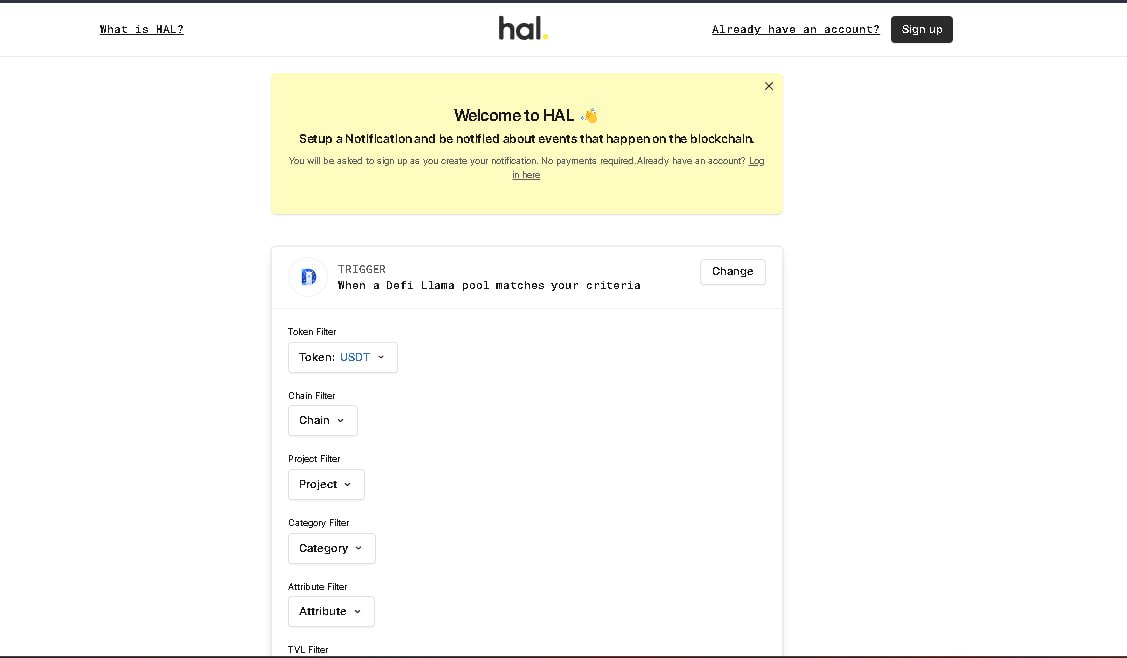Click the TVL Filter label
Screen dimensions: 1127x658
[308, 650]
